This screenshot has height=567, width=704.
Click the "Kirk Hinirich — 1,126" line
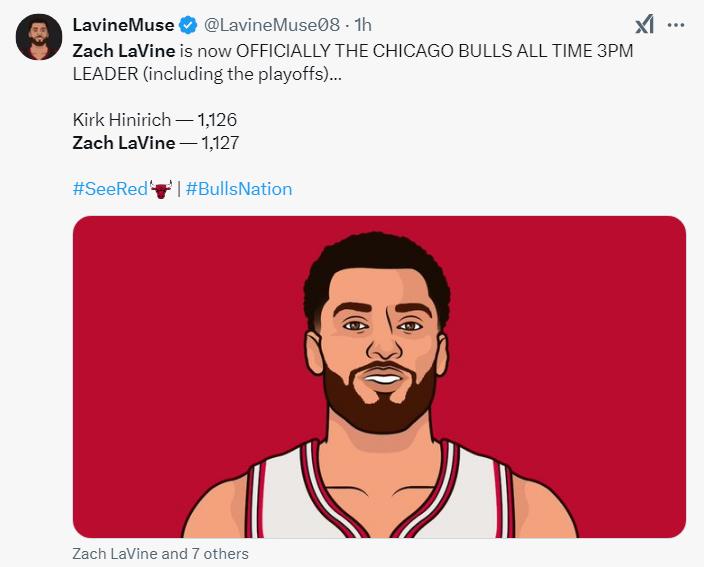154,120
